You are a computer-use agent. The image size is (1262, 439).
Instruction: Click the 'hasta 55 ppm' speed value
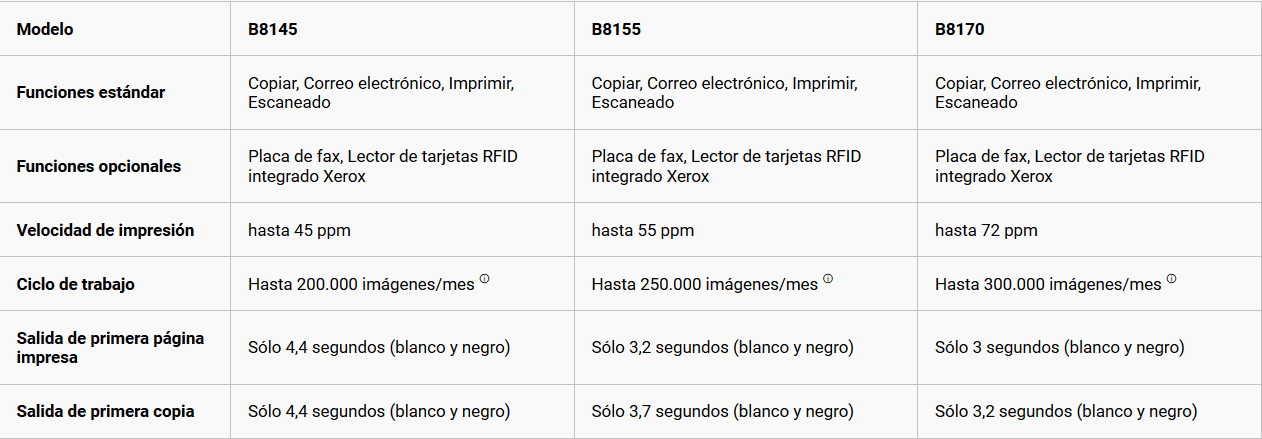(642, 230)
